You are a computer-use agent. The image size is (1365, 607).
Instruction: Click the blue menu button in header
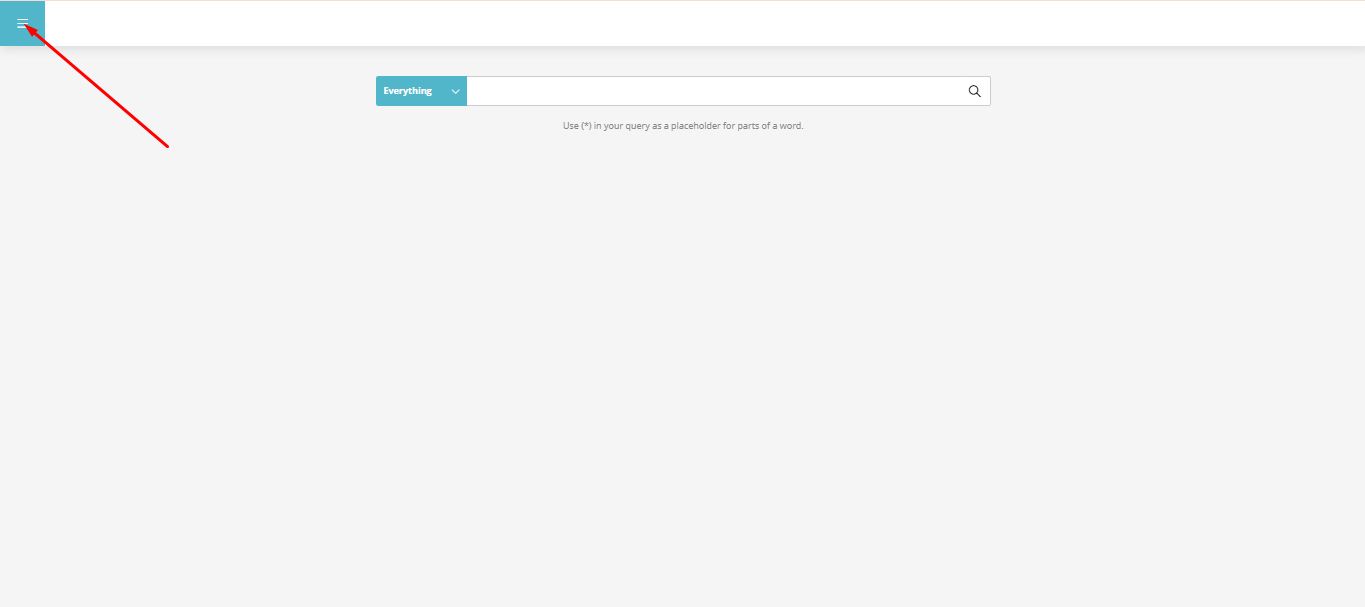22,23
